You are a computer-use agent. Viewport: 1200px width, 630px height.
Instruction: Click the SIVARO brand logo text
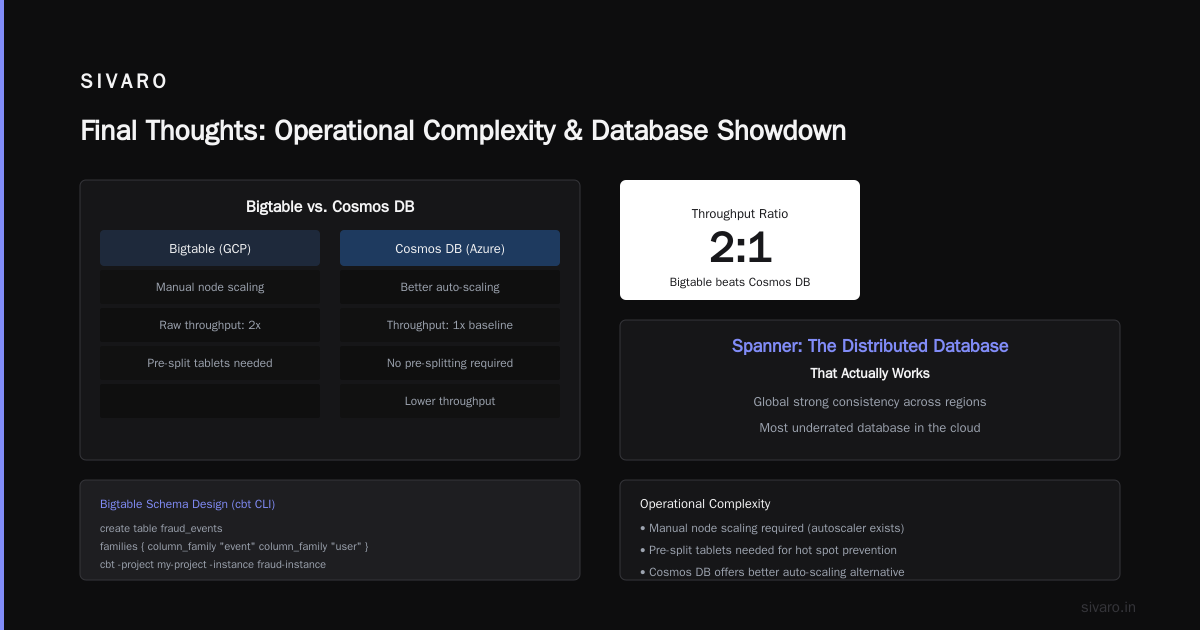(x=124, y=82)
